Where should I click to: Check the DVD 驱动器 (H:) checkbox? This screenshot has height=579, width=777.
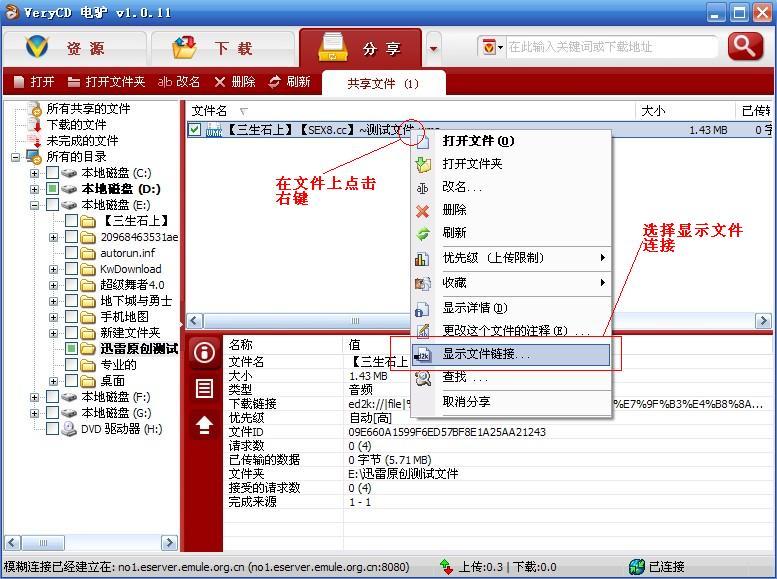click(x=53, y=428)
